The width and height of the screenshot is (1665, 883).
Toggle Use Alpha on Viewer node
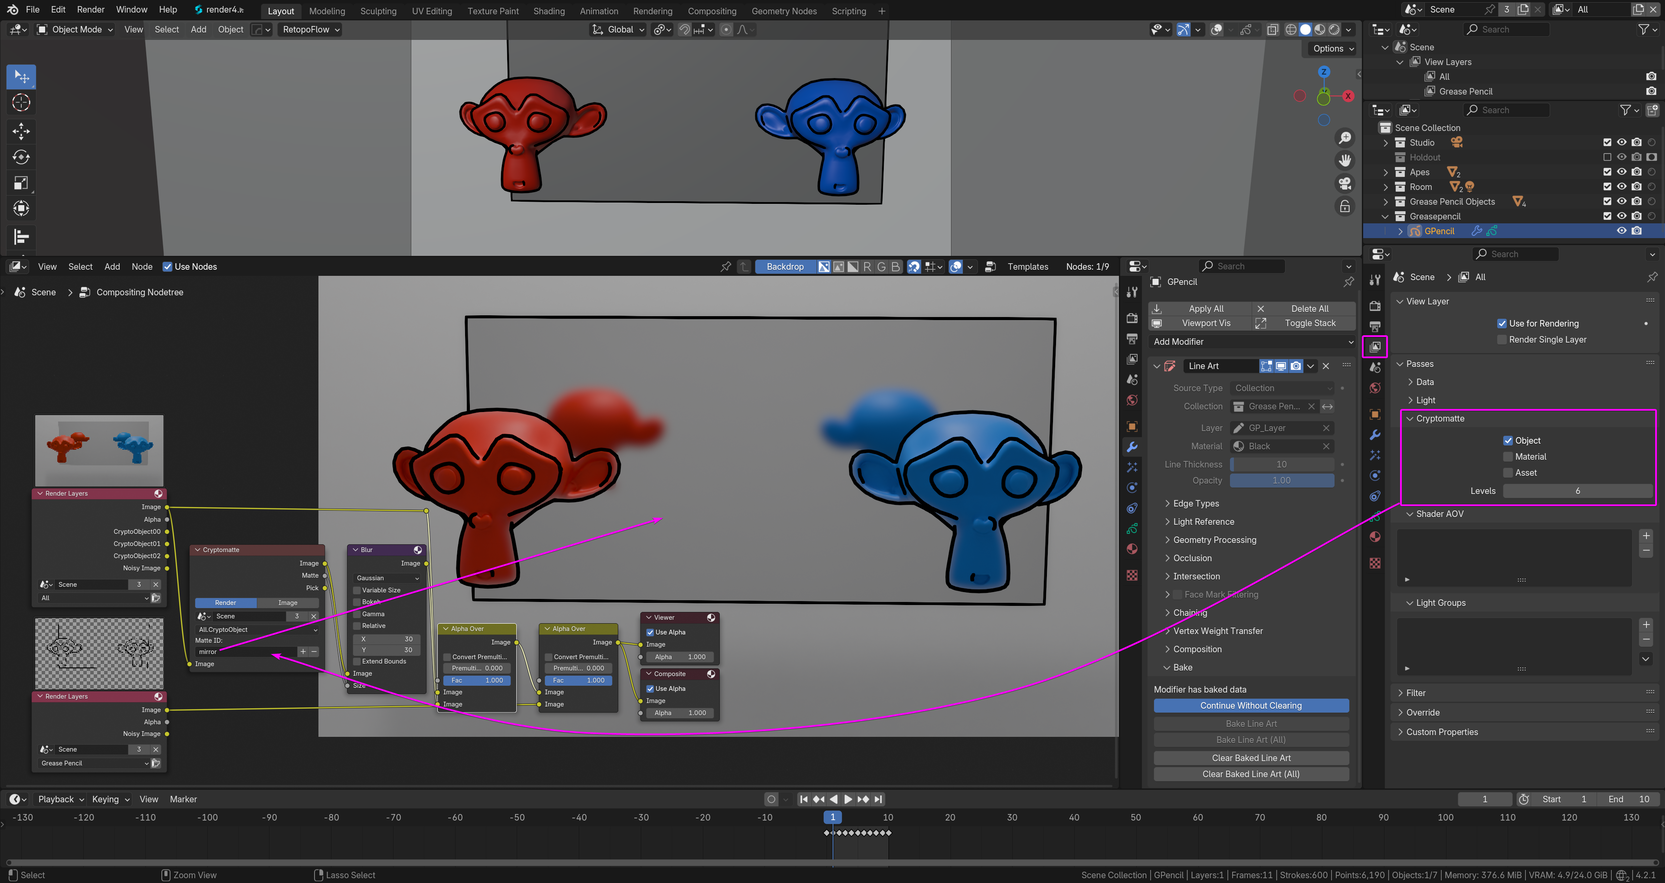coord(650,632)
